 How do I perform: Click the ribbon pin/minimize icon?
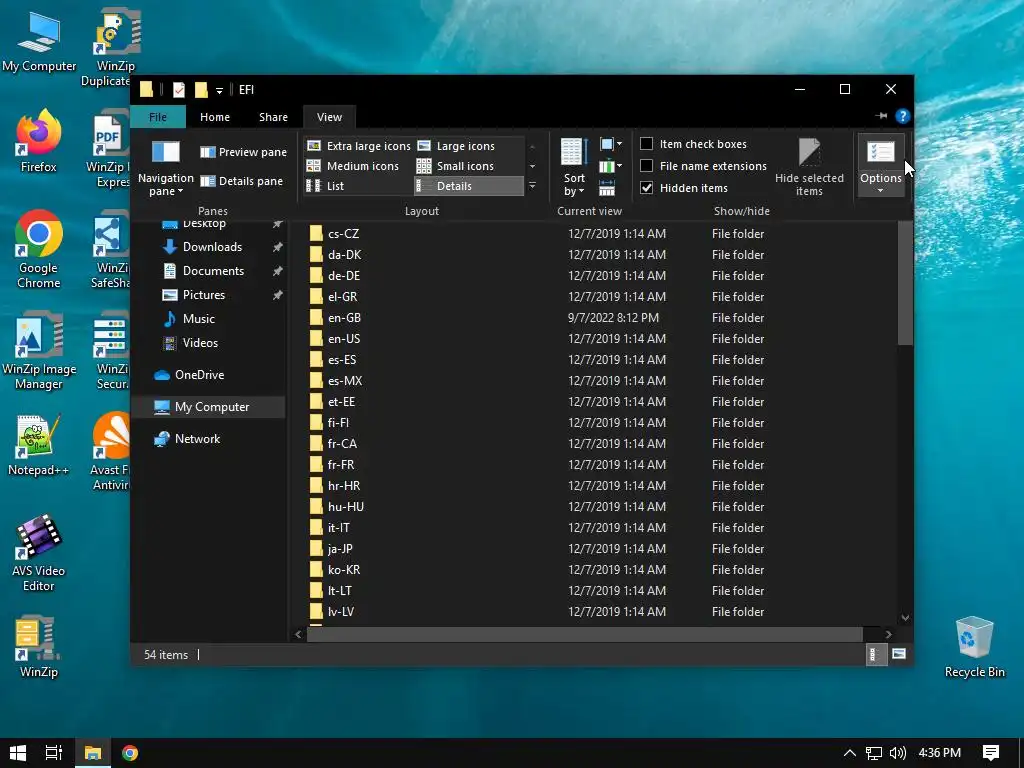(881, 116)
